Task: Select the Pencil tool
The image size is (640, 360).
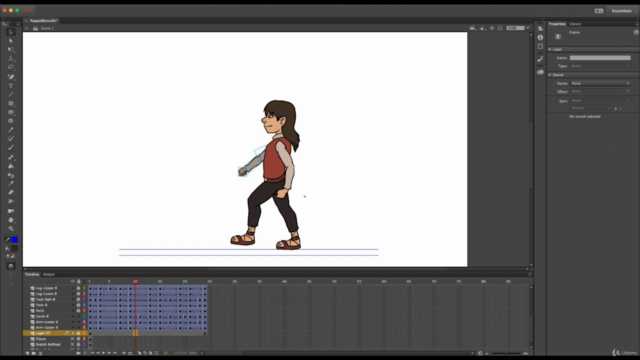Action: coord(11,130)
